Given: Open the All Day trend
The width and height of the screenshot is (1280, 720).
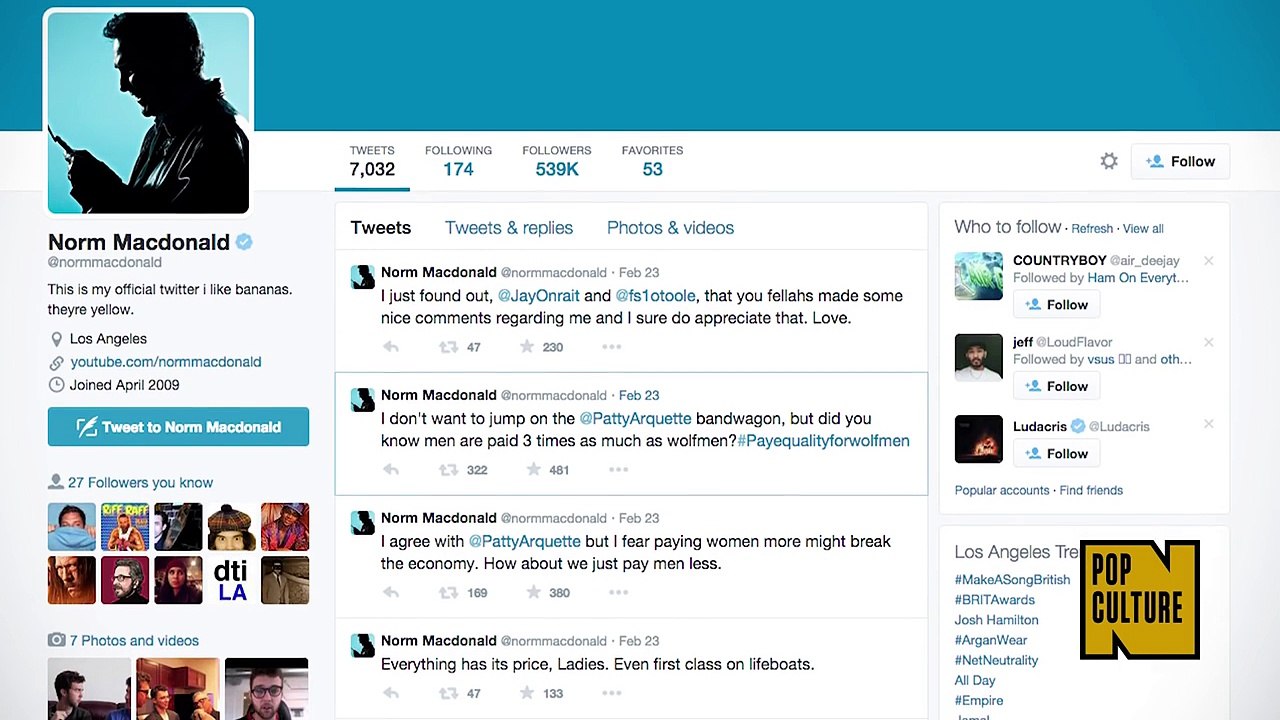Looking at the screenshot, I should (x=975, y=680).
